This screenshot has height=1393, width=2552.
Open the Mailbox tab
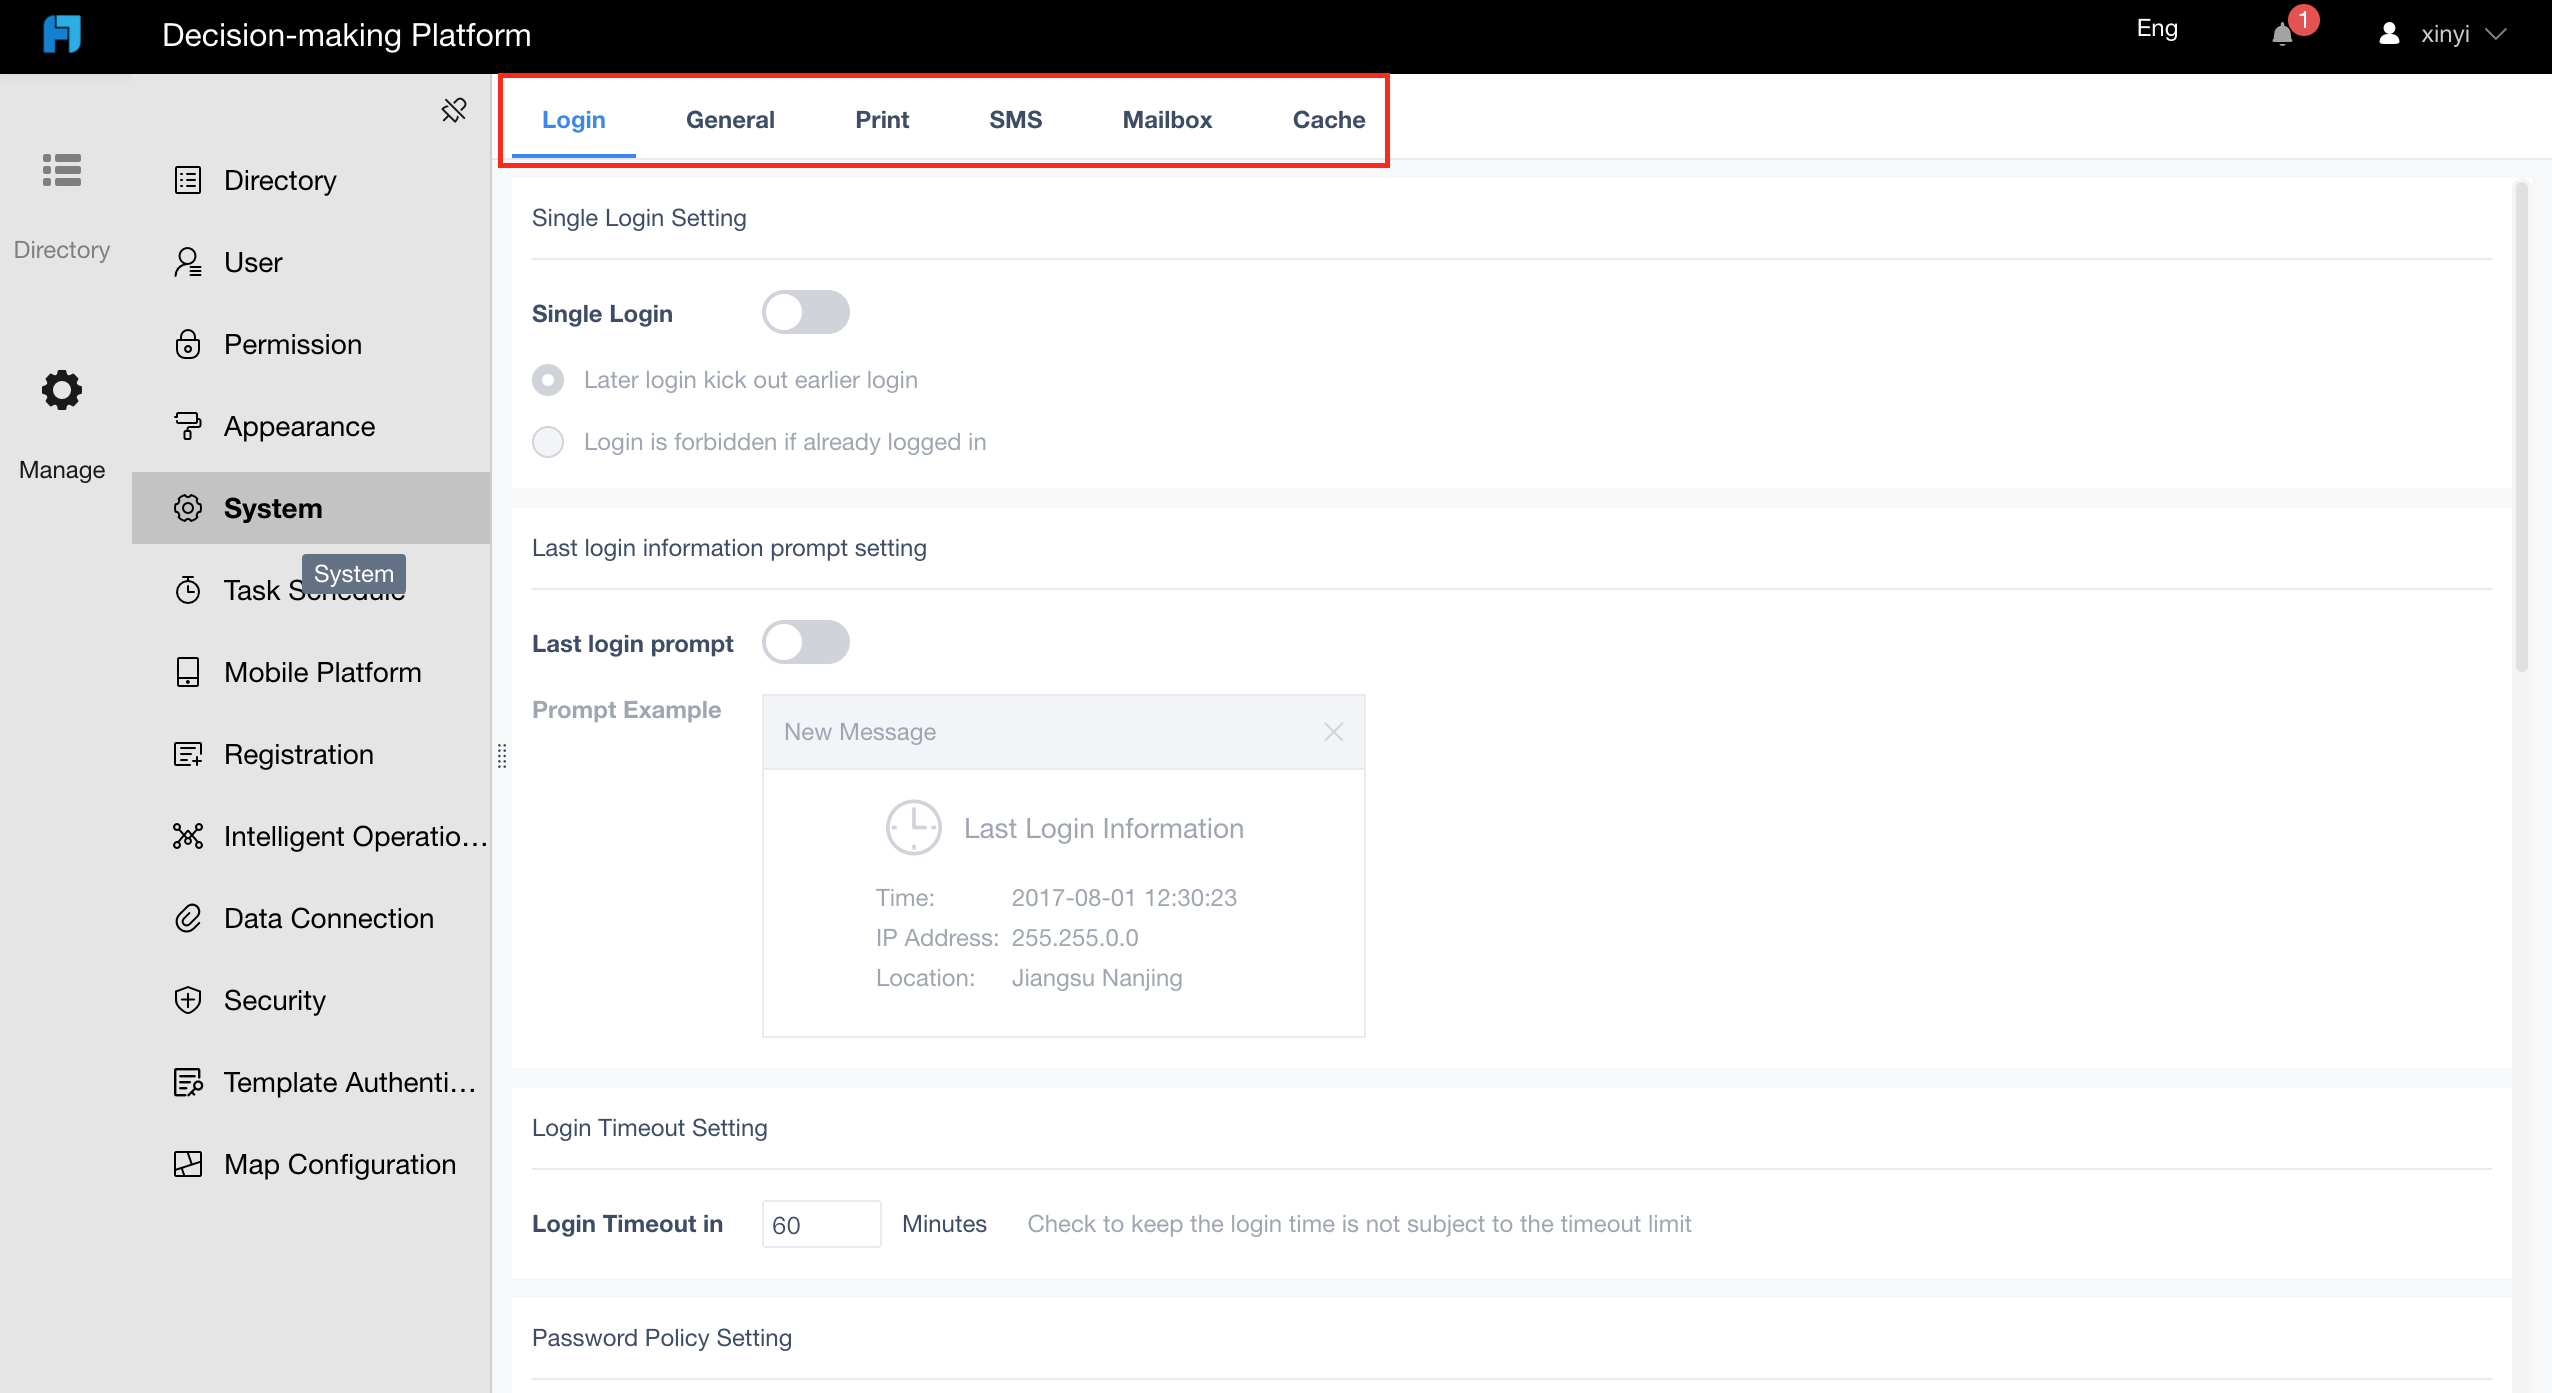[x=1166, y=119]
